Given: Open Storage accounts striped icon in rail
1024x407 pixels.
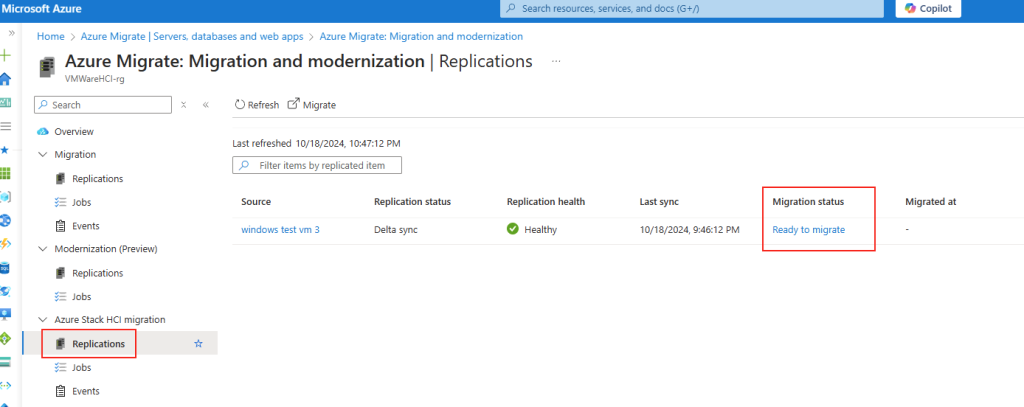Looking at the screenshot, I should click(x=5, y=361).
